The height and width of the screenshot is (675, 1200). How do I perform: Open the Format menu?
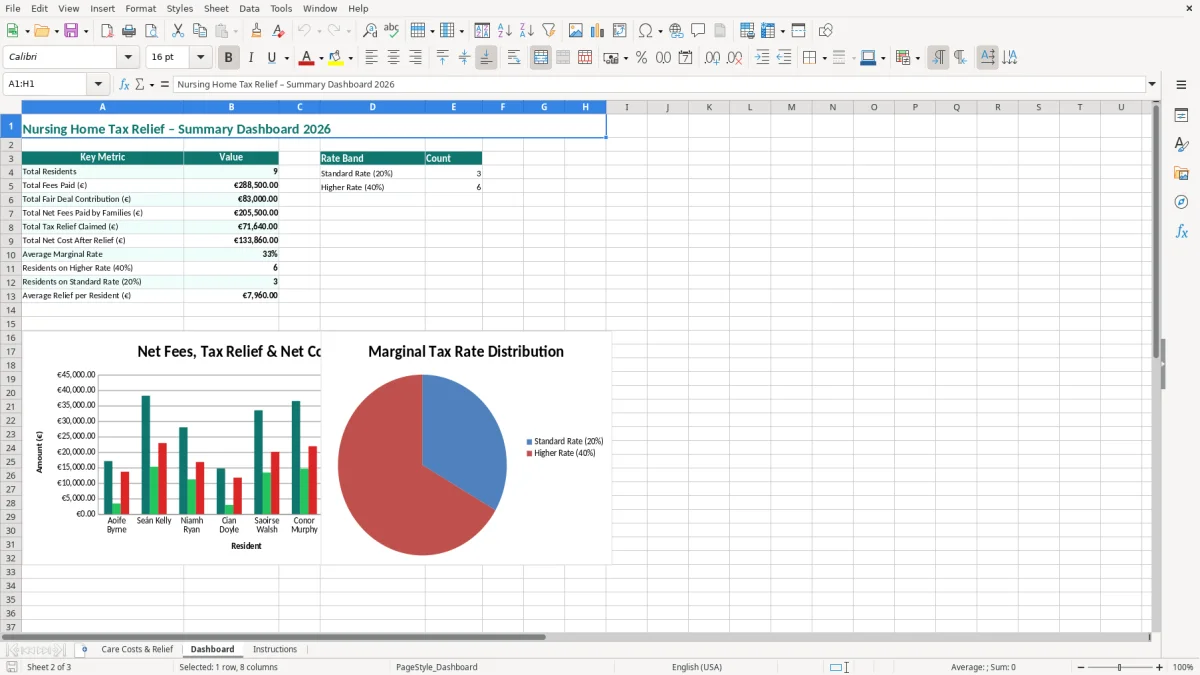coord(140,8)
